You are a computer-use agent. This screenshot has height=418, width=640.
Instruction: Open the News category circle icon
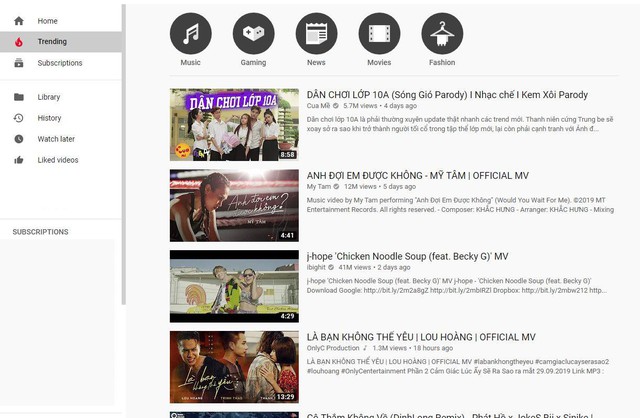point(316,33)
